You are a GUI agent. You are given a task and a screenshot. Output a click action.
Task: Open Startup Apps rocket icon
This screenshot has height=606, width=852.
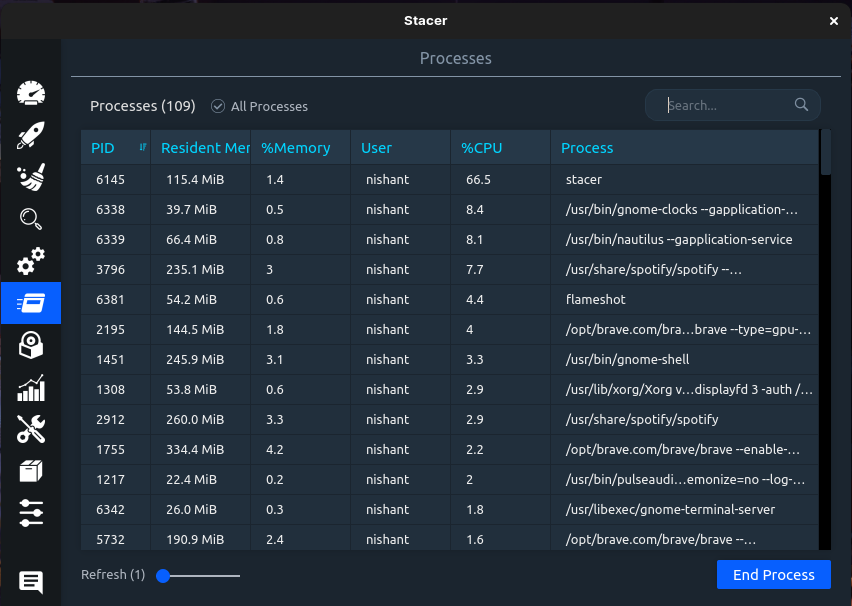pyautogui.click(x=31, y=136)
